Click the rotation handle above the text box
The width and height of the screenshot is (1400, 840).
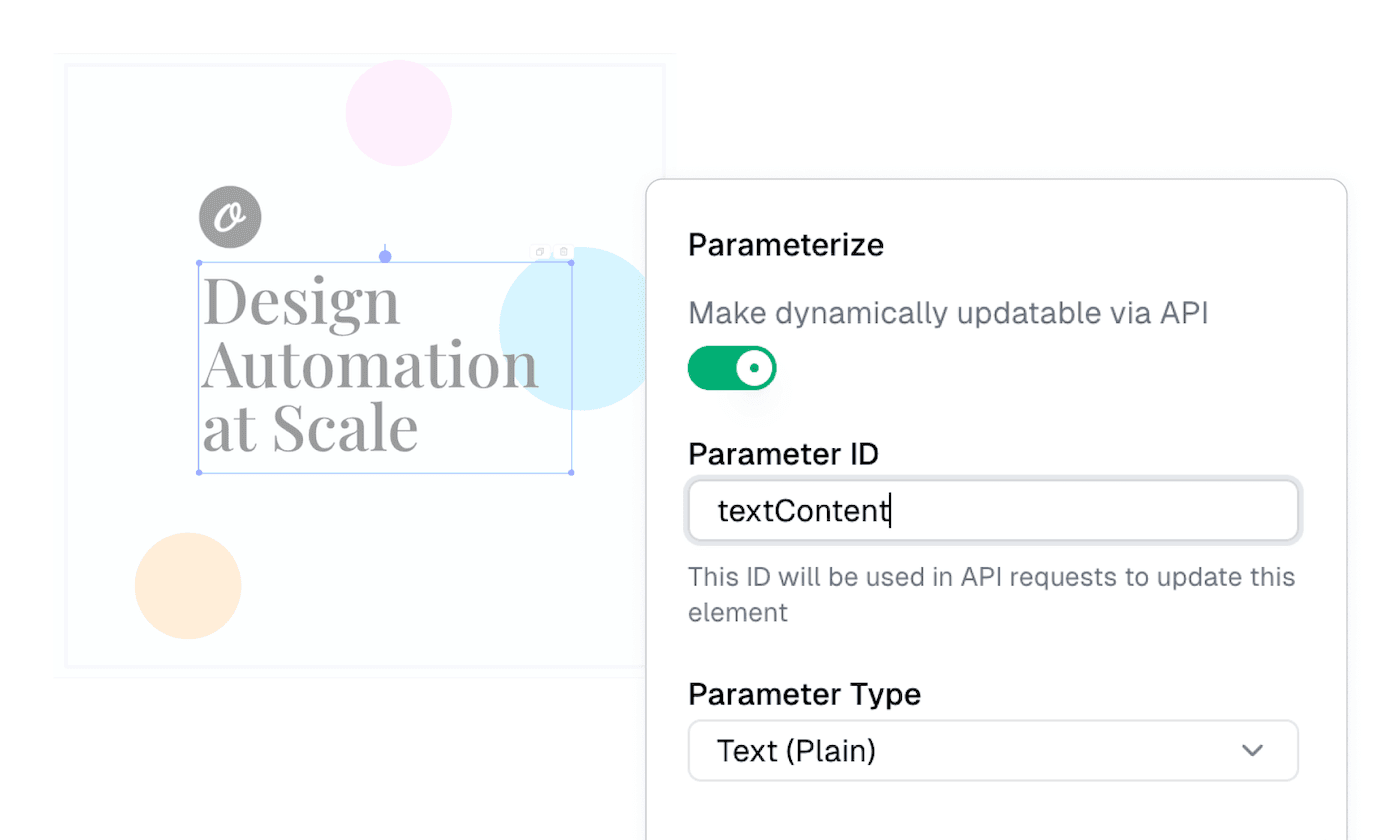[x=384, y=255]
